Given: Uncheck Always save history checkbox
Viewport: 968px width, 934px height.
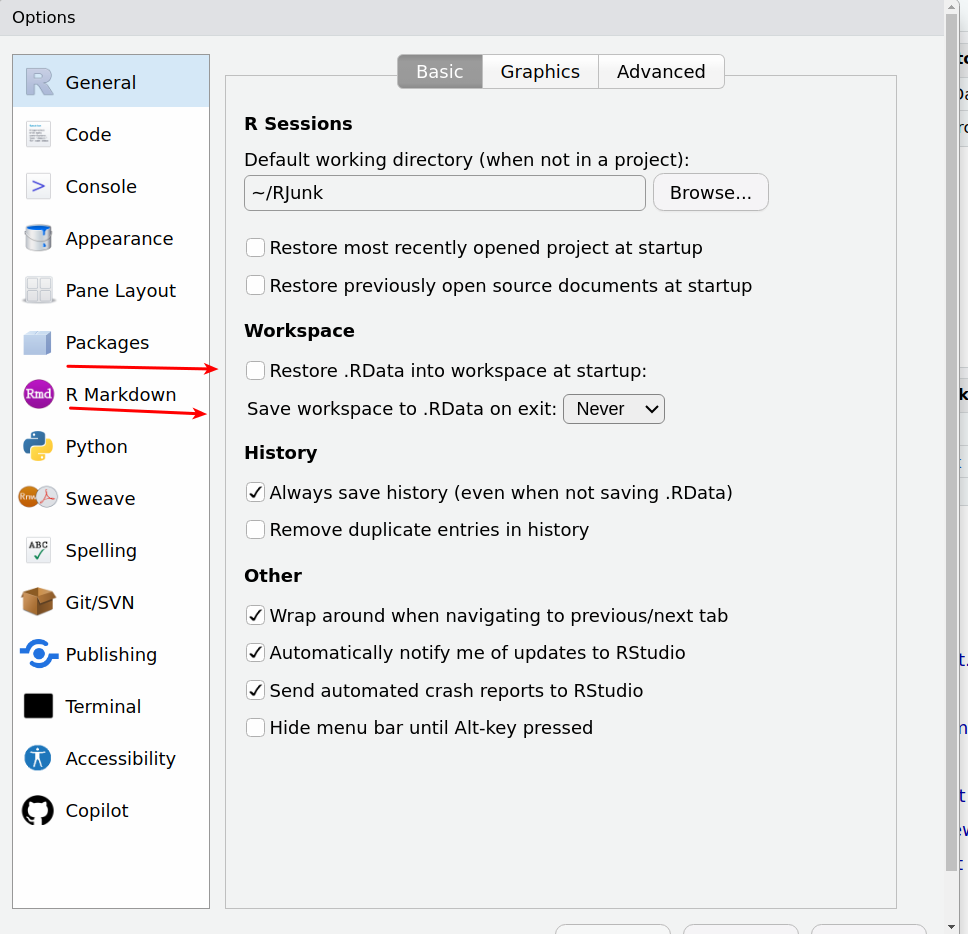Looking at the screenshot, I should tap(256, 492).
